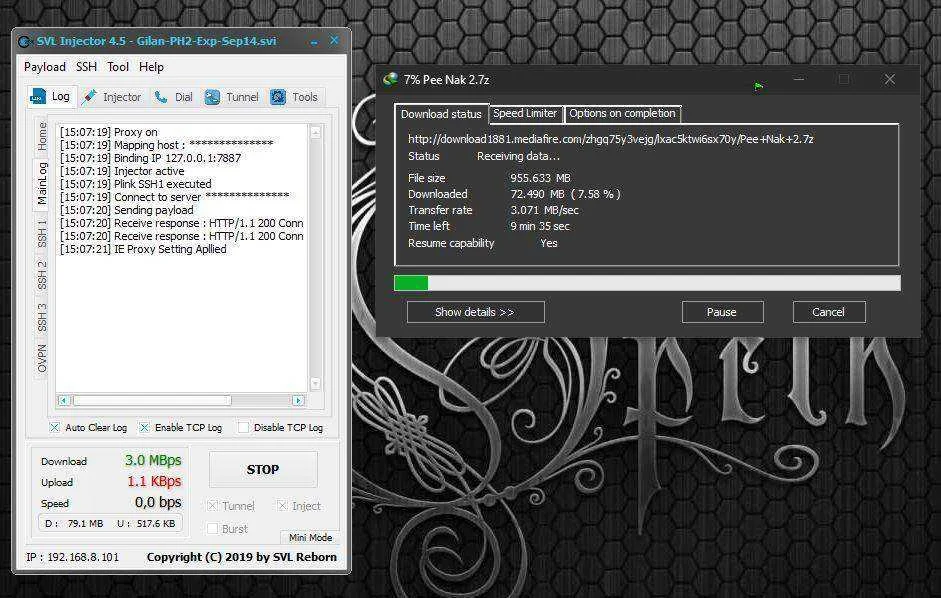941x598 pixels.
Task: Open the Tool menu
Action: tap(118, 67)
